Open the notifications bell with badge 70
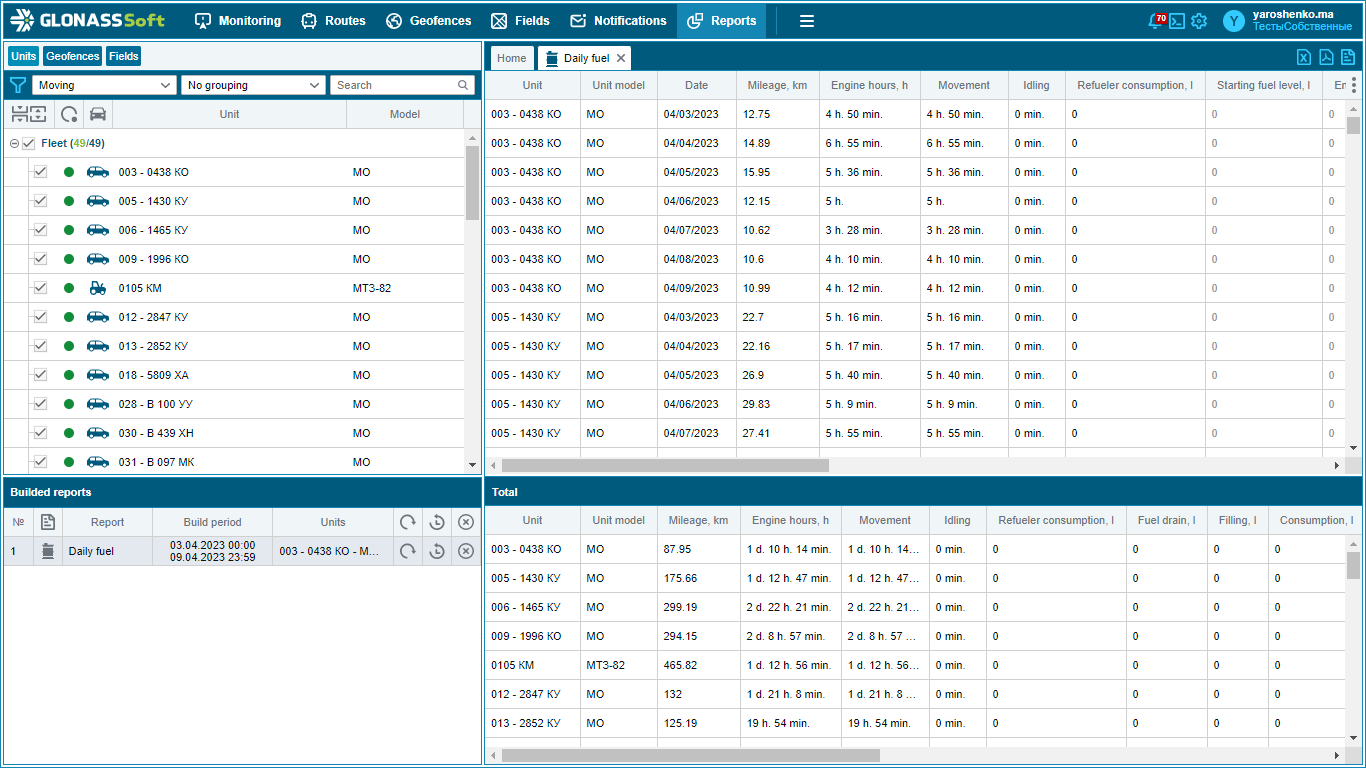 click(1157, 20)
